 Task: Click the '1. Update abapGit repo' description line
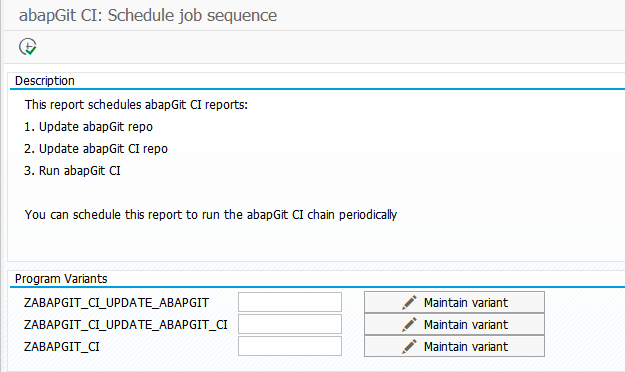(x=88, y=127)
